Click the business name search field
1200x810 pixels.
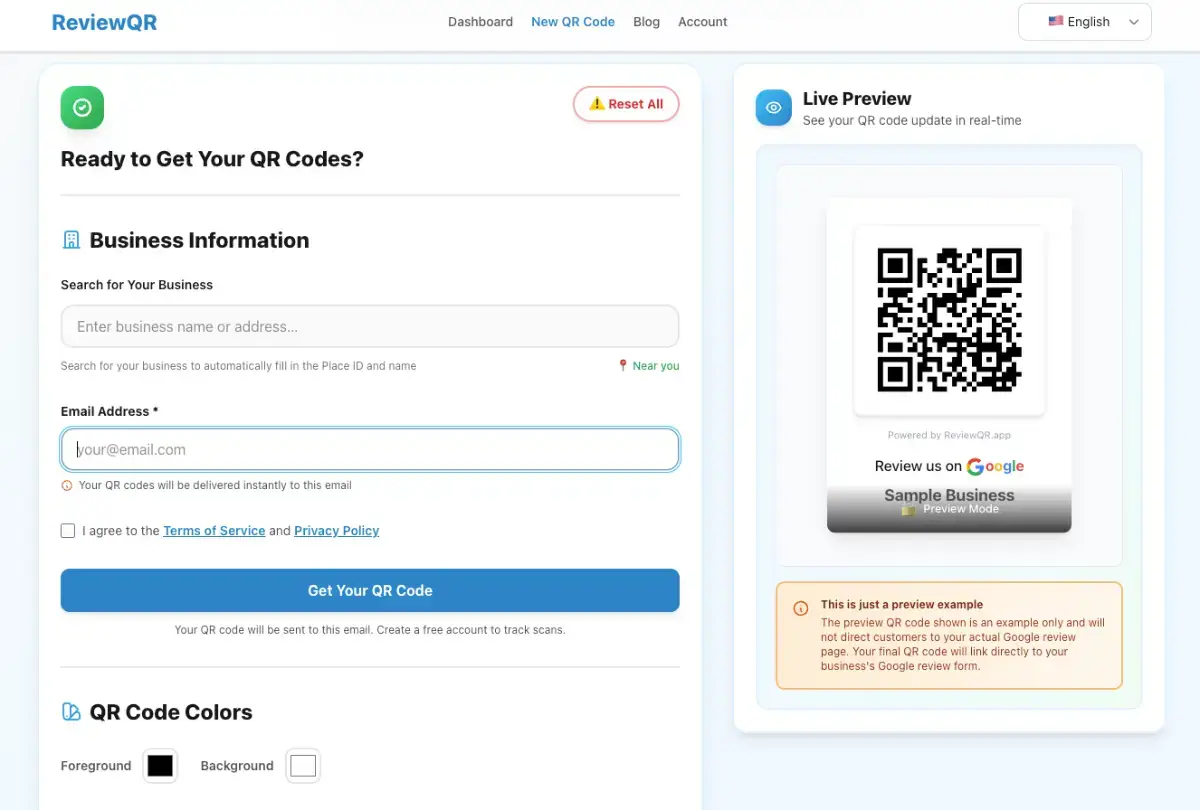(370, 326)
